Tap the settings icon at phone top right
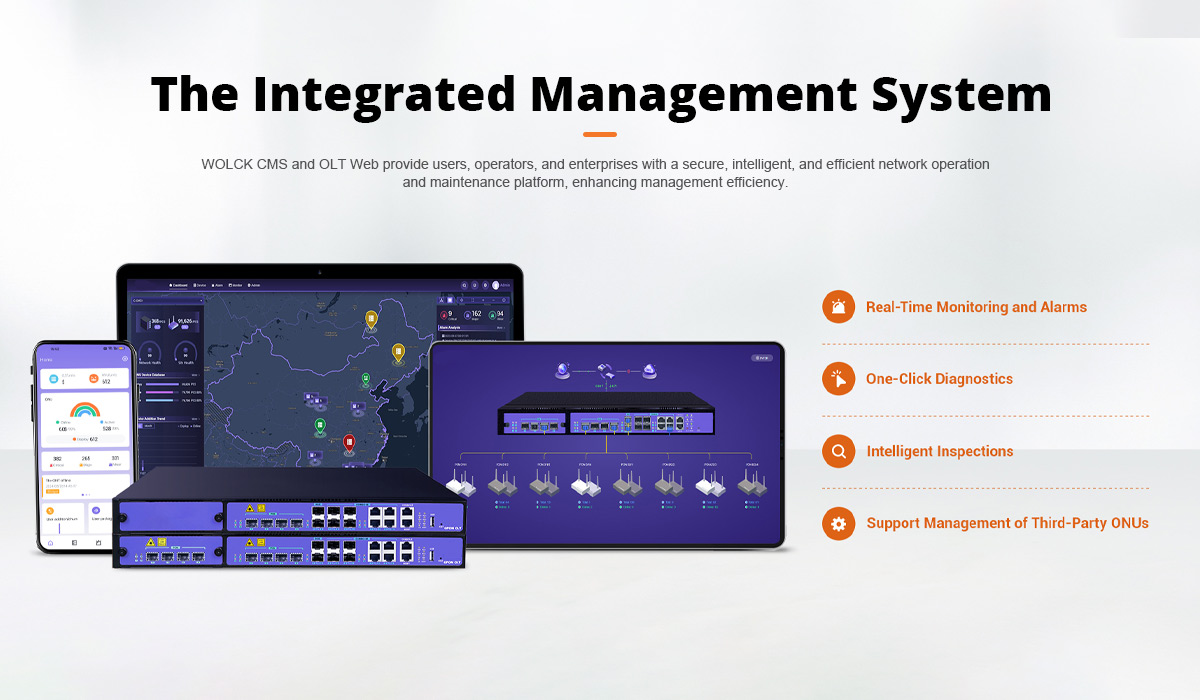This screenshot has width=1200, height=700. (125, 358)
